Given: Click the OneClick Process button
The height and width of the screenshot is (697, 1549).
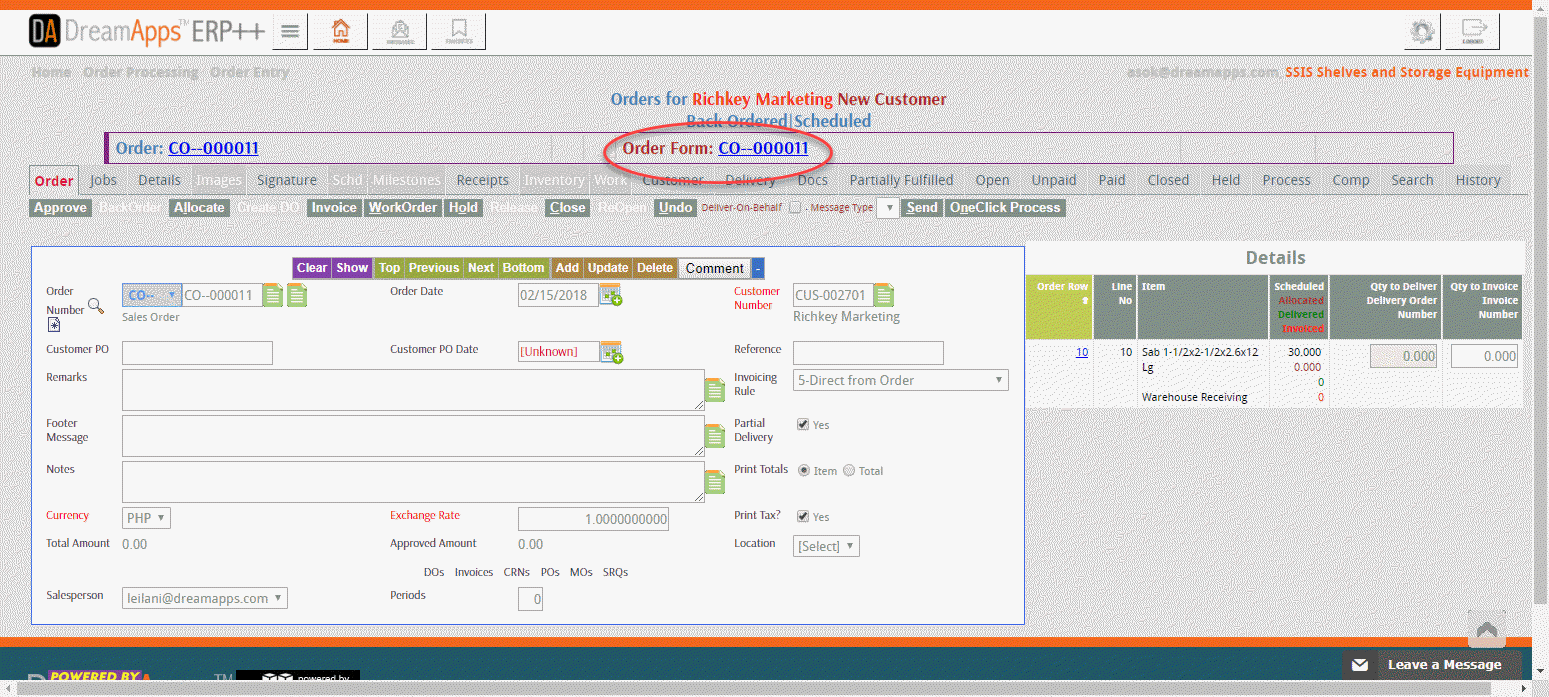Looking at the screenshot, I should [1005, 208].
